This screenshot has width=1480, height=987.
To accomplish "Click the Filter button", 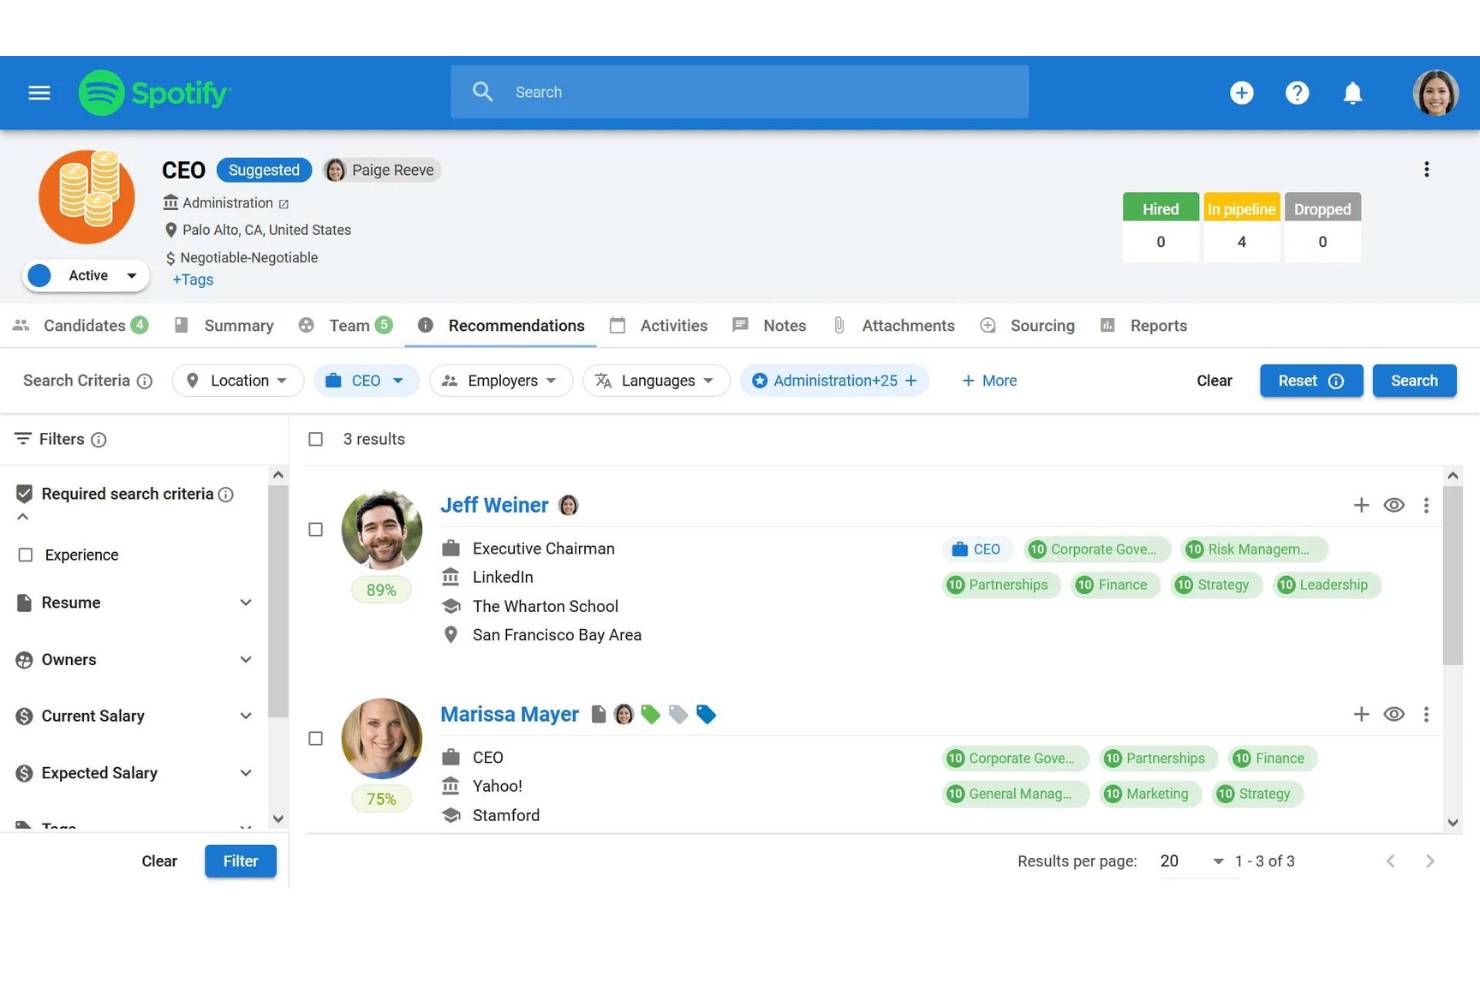I will 240,861.
